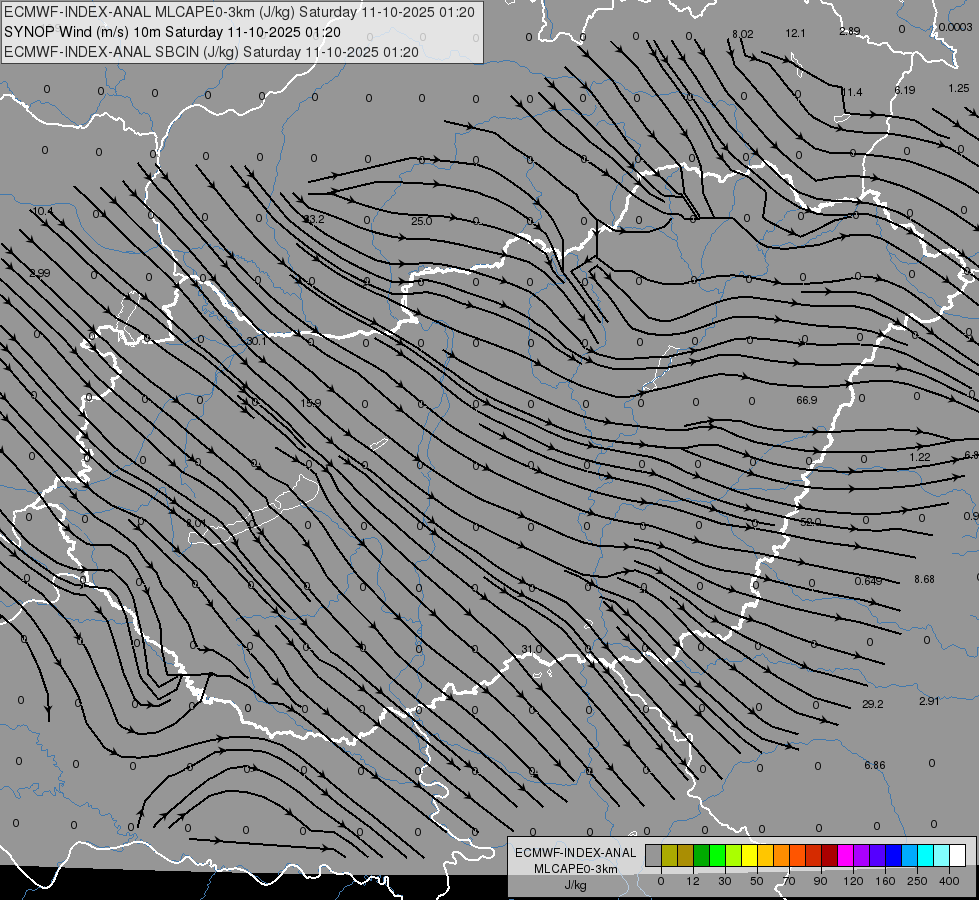Click the 1.22 map value
The width and height of the screenshot is (979, 900).
pyautogui.click(x=920, y=457)
